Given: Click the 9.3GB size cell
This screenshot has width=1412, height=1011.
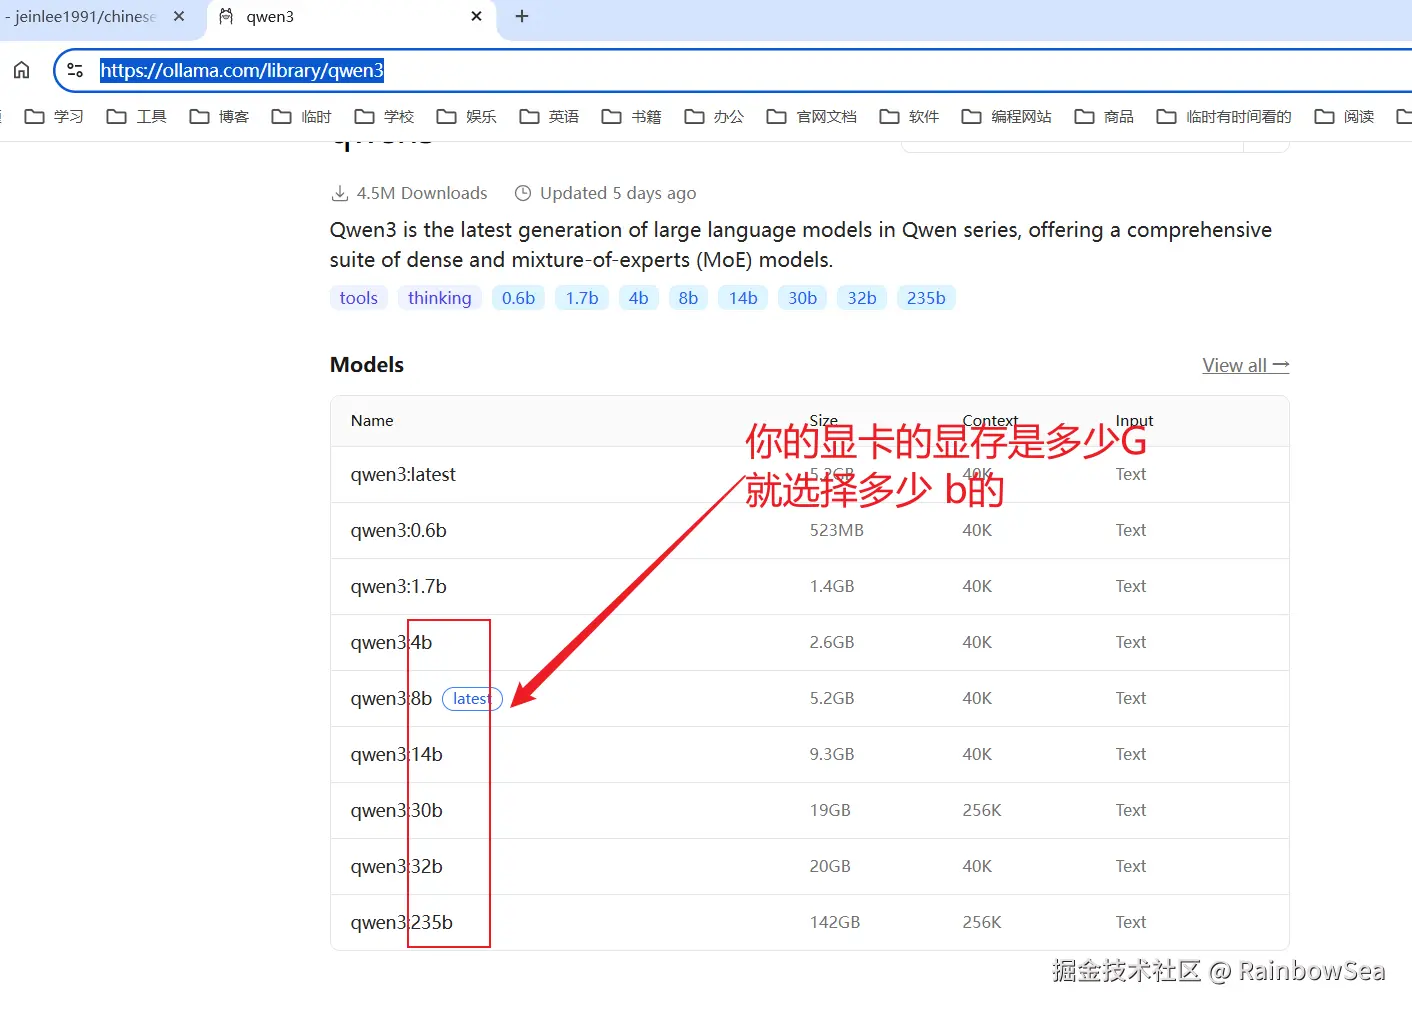Looking at the screenshot, I should tap(832, 754).
